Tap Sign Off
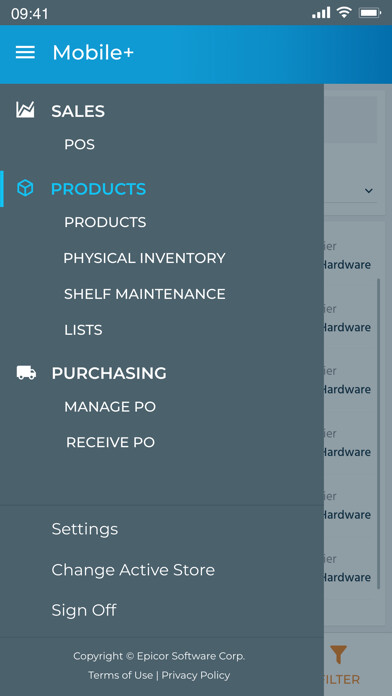 point(84,610)
